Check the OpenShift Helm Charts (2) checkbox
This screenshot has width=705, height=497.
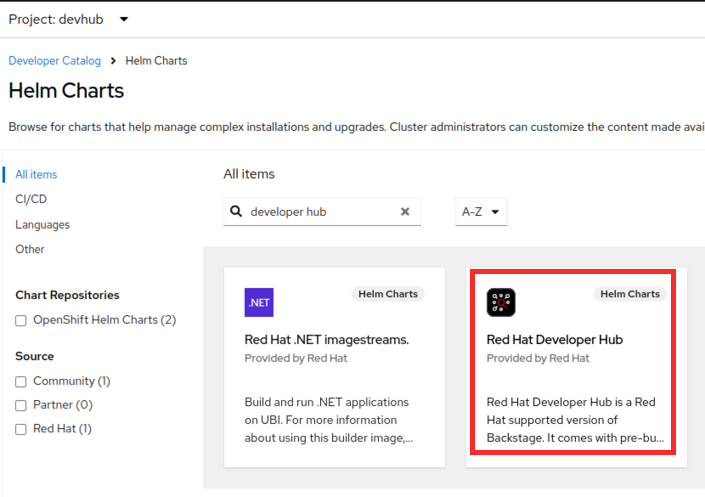pyautogui.click(x=21, y=321)
